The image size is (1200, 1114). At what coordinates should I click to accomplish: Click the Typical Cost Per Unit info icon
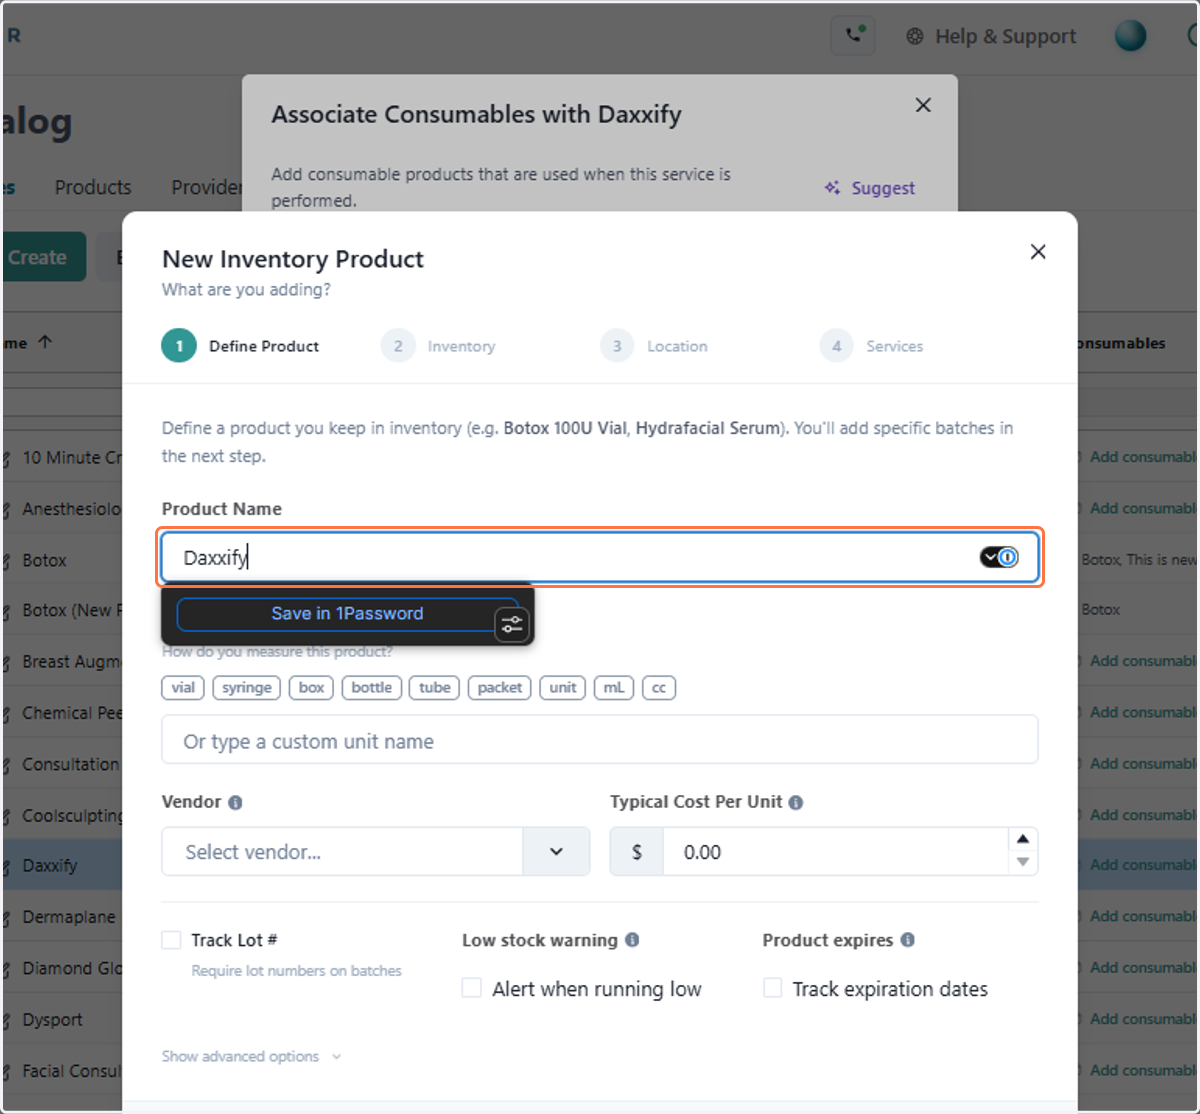click(x=796, y=802)
